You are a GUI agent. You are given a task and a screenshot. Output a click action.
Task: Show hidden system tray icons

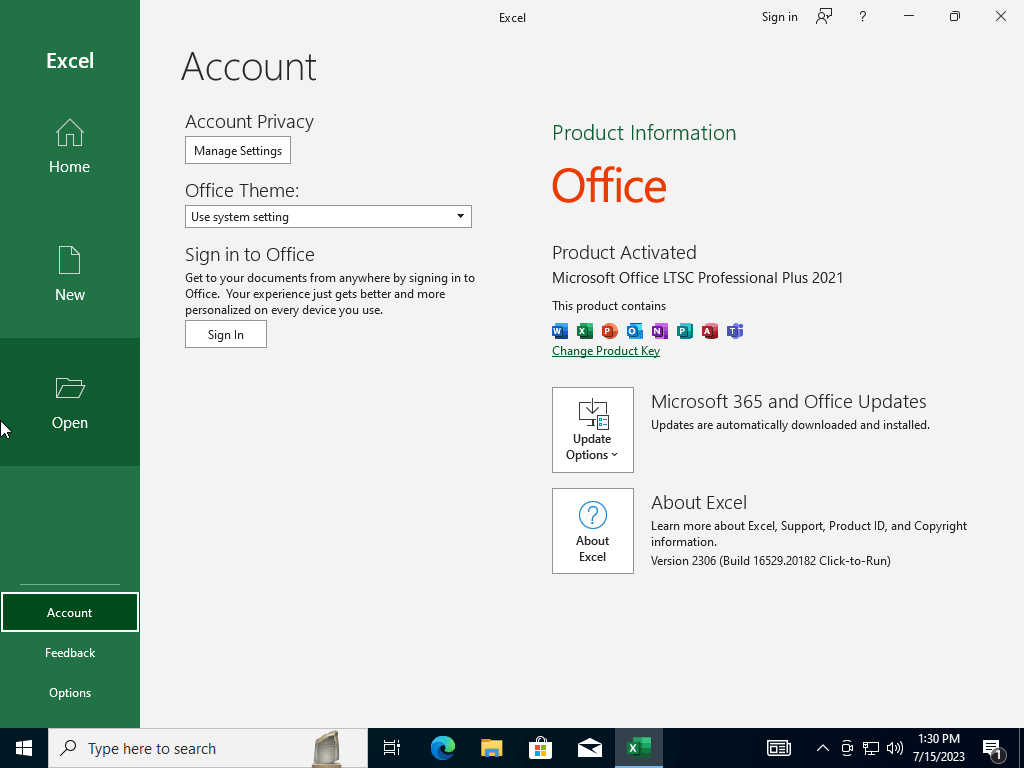[823, 748]
